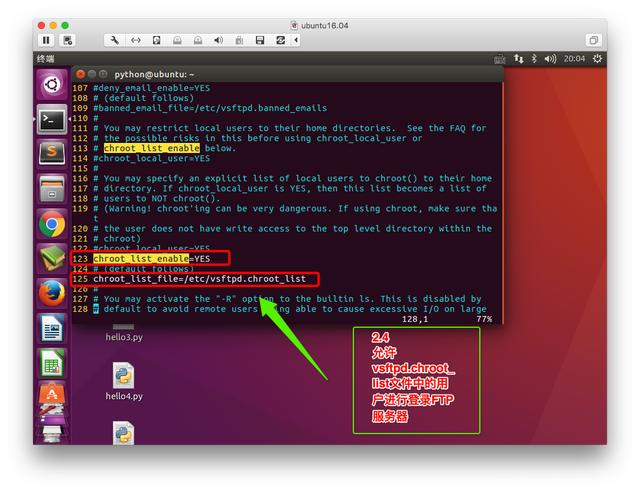Viewport: 640px width, 492px height.
Task: Switch VM to Unity/single window view
Action: tap(593, 40)
